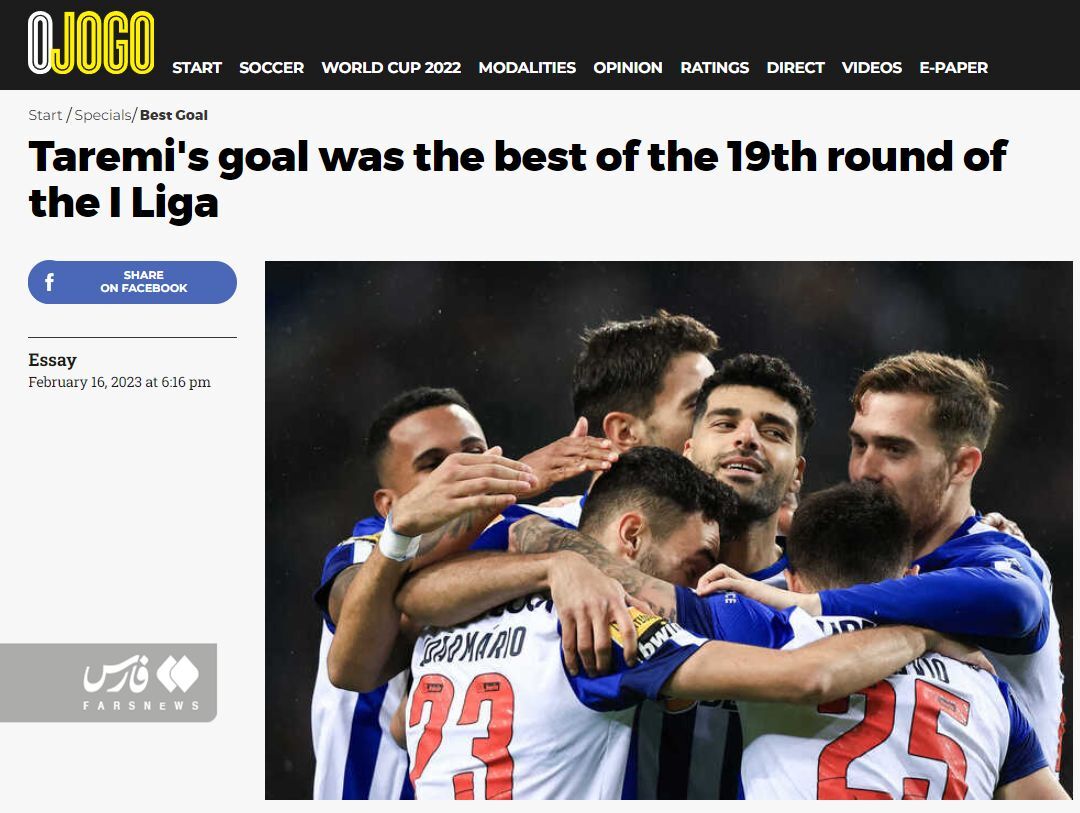The height and width of the screenshot is (813, 1080).
Task: Open the Porto players celebration photo
Action: pyautogui.click(x=669, y=530)
